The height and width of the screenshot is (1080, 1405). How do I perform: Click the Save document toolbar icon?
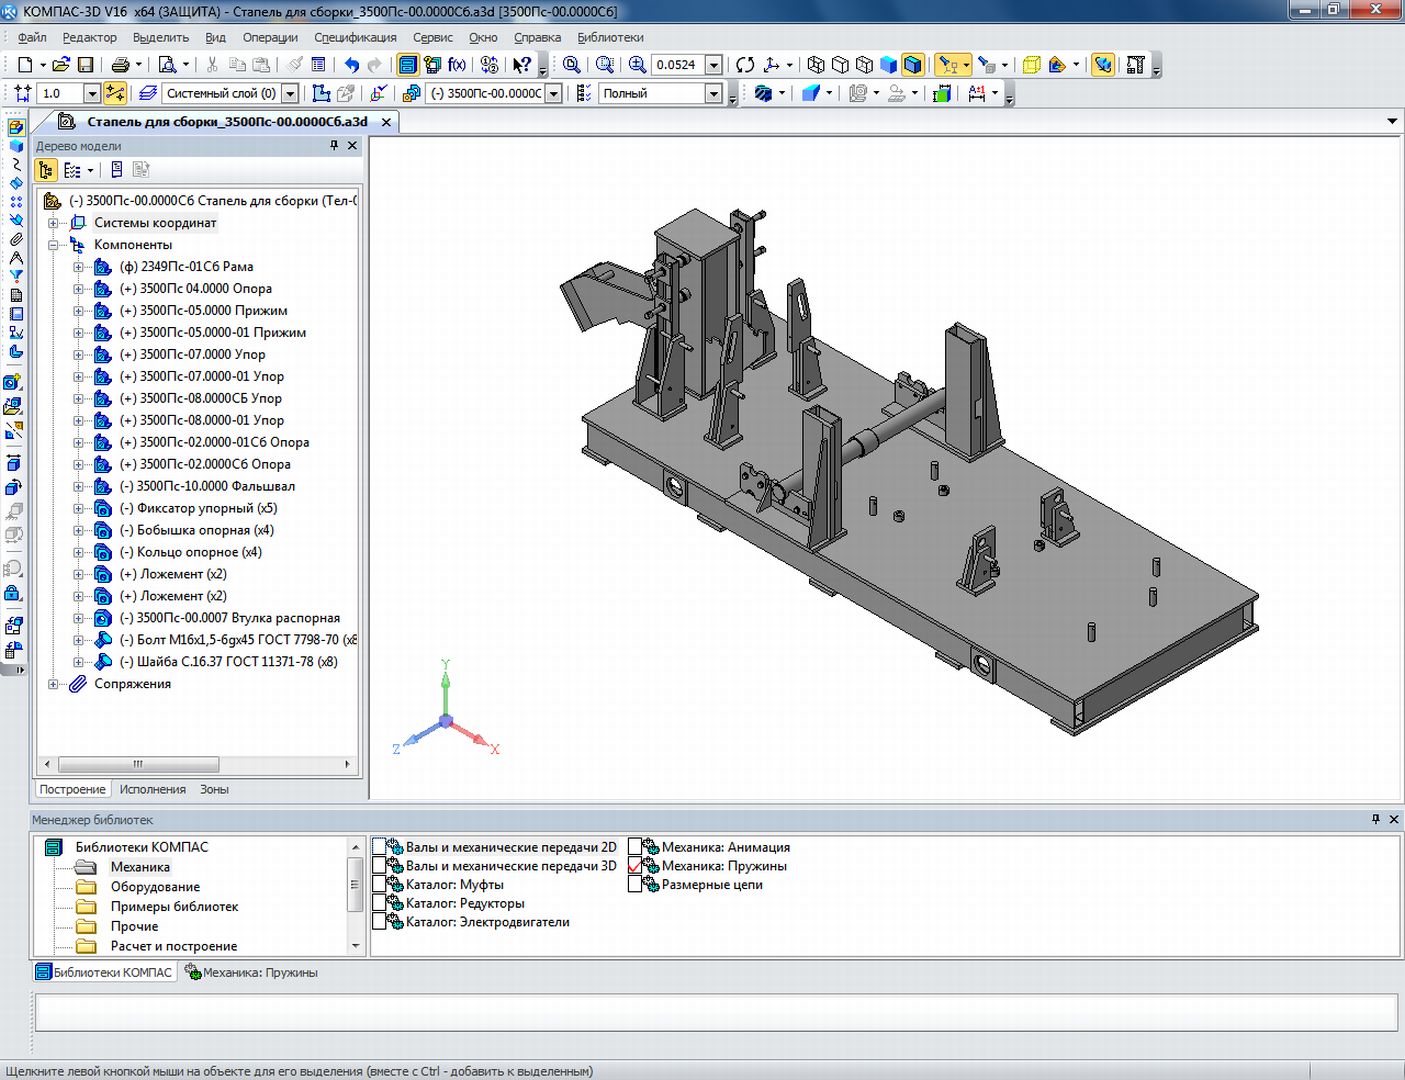coord(86,65)
